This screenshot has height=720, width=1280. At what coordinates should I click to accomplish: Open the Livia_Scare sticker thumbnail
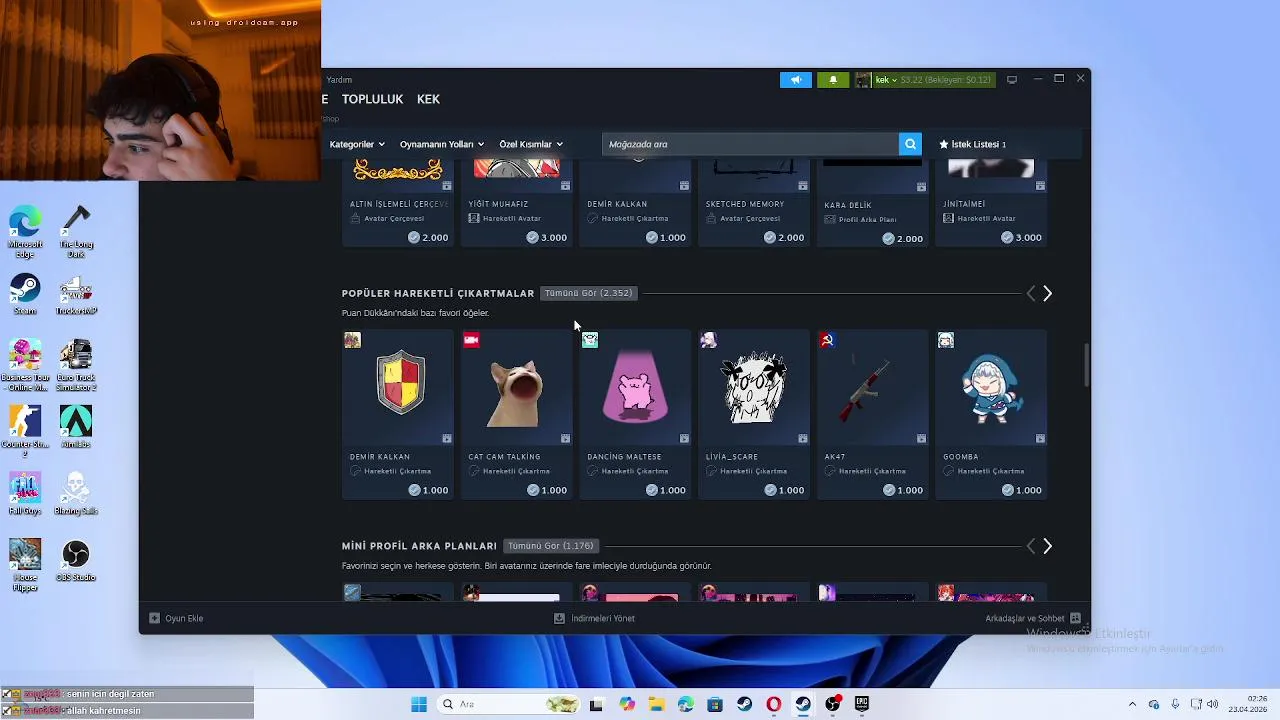[x=754, y=388]
